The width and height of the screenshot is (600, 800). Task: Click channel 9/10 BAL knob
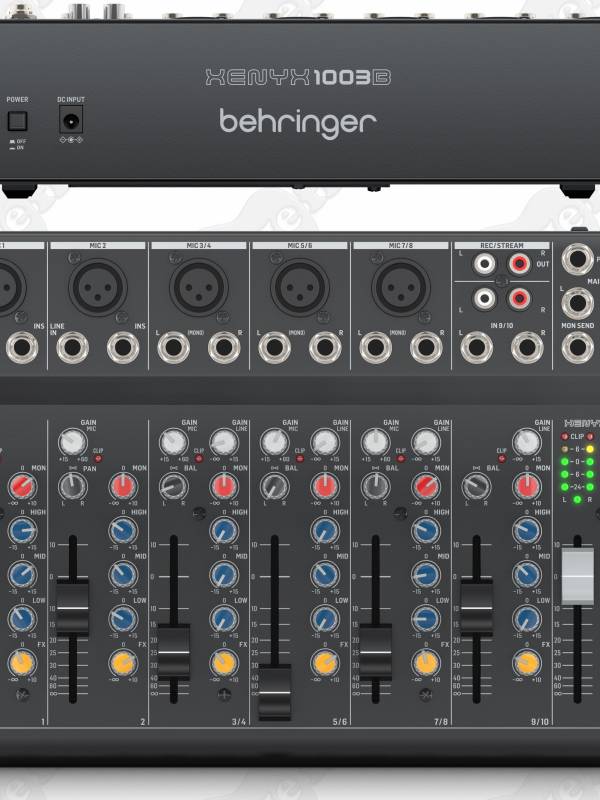[x=477, y=486]
